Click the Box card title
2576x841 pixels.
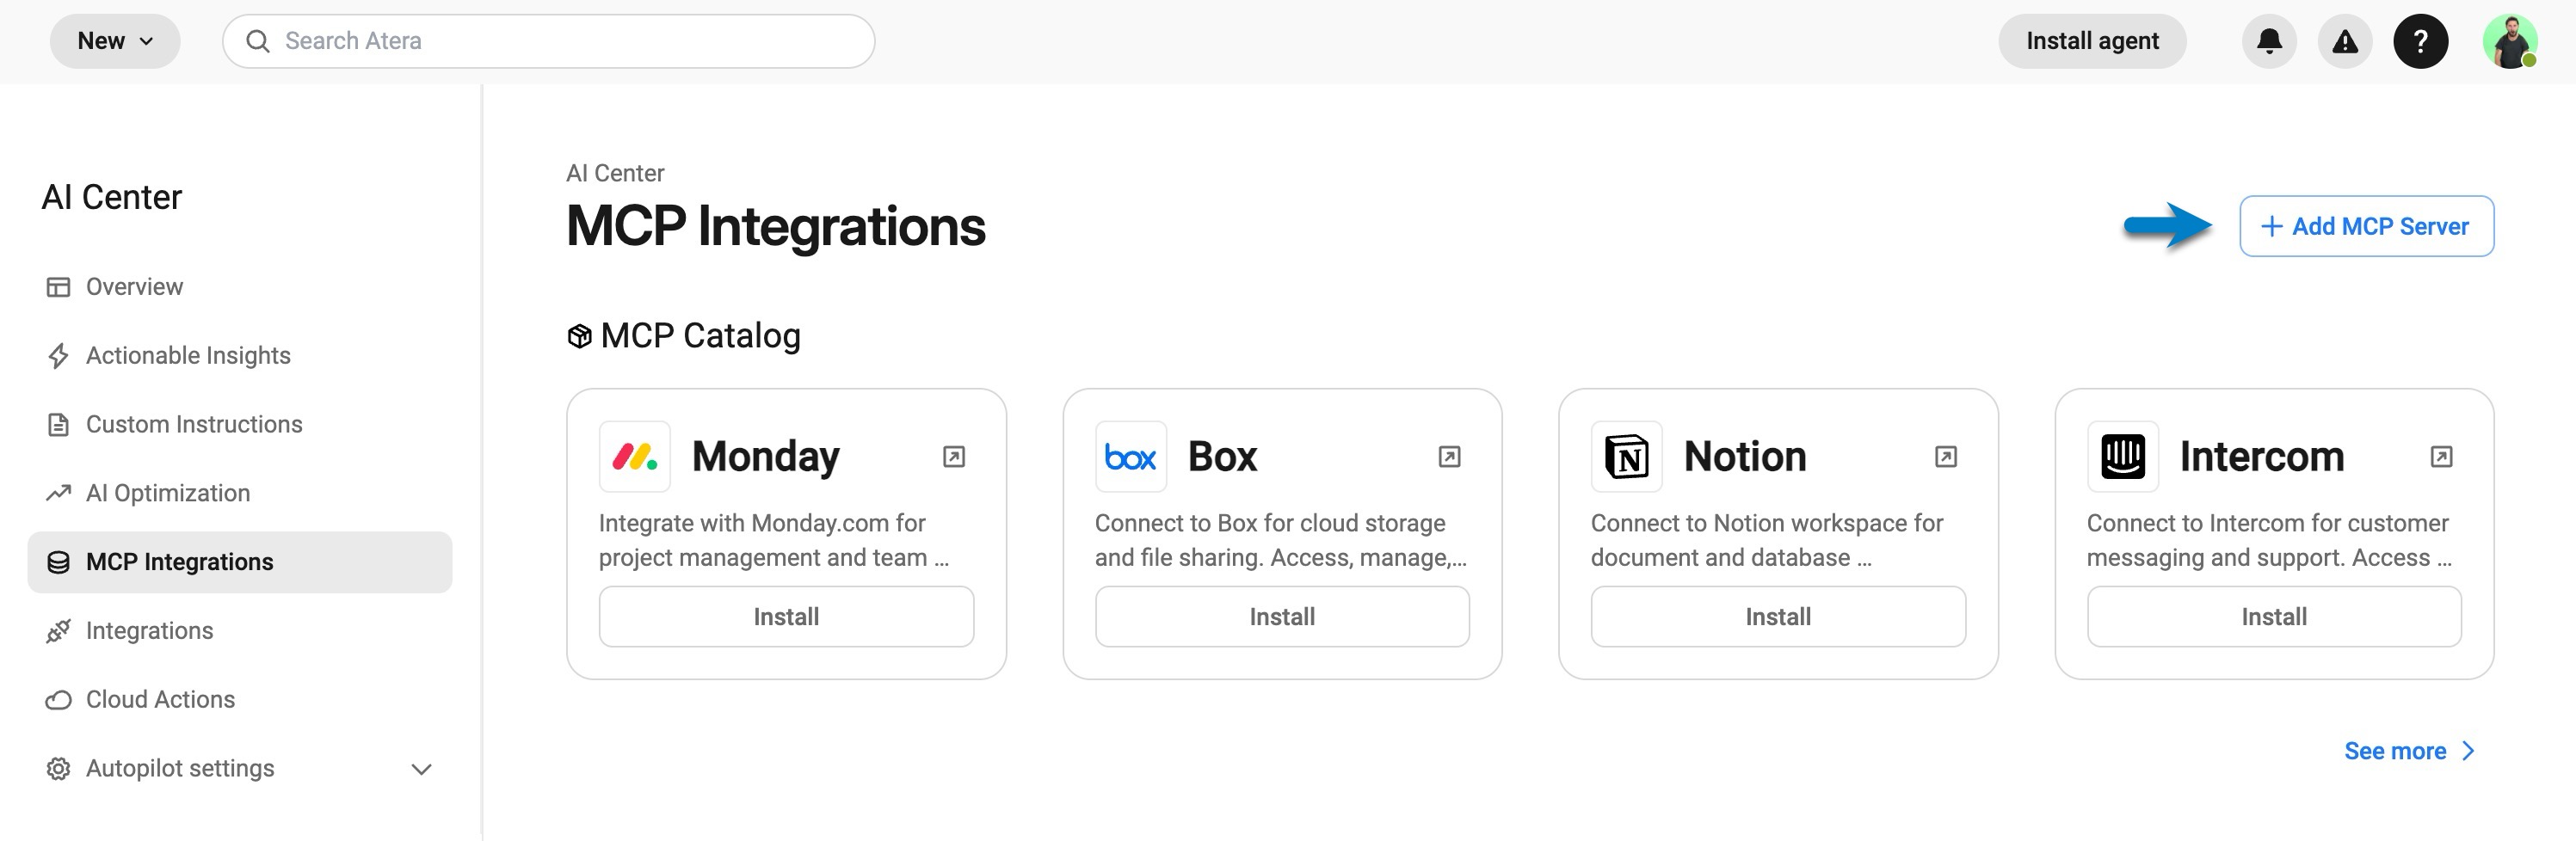point(1222,457)
